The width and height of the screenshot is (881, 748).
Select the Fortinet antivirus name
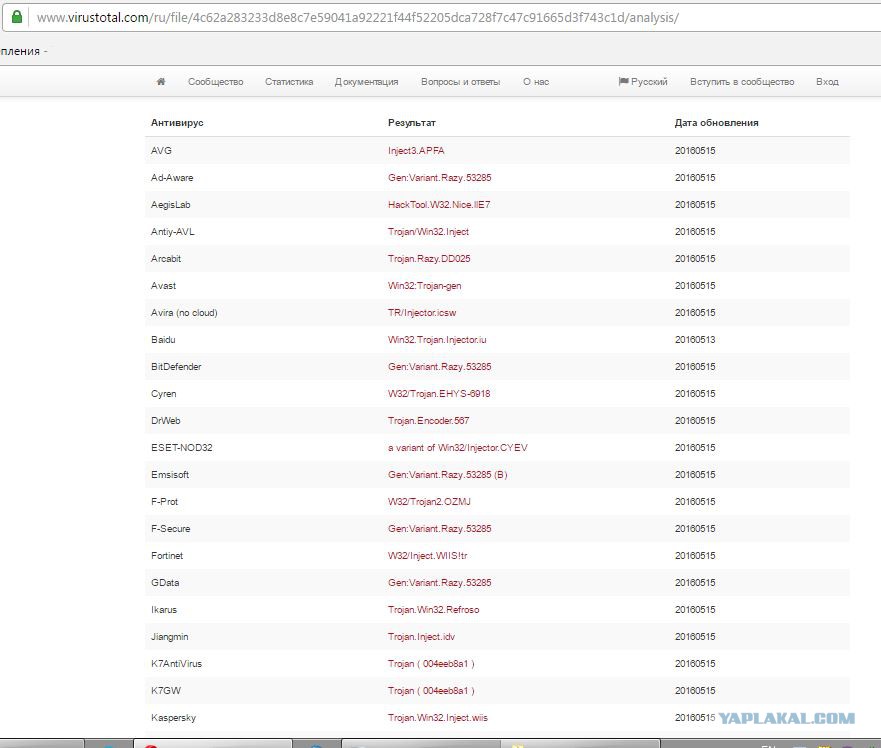167,555
